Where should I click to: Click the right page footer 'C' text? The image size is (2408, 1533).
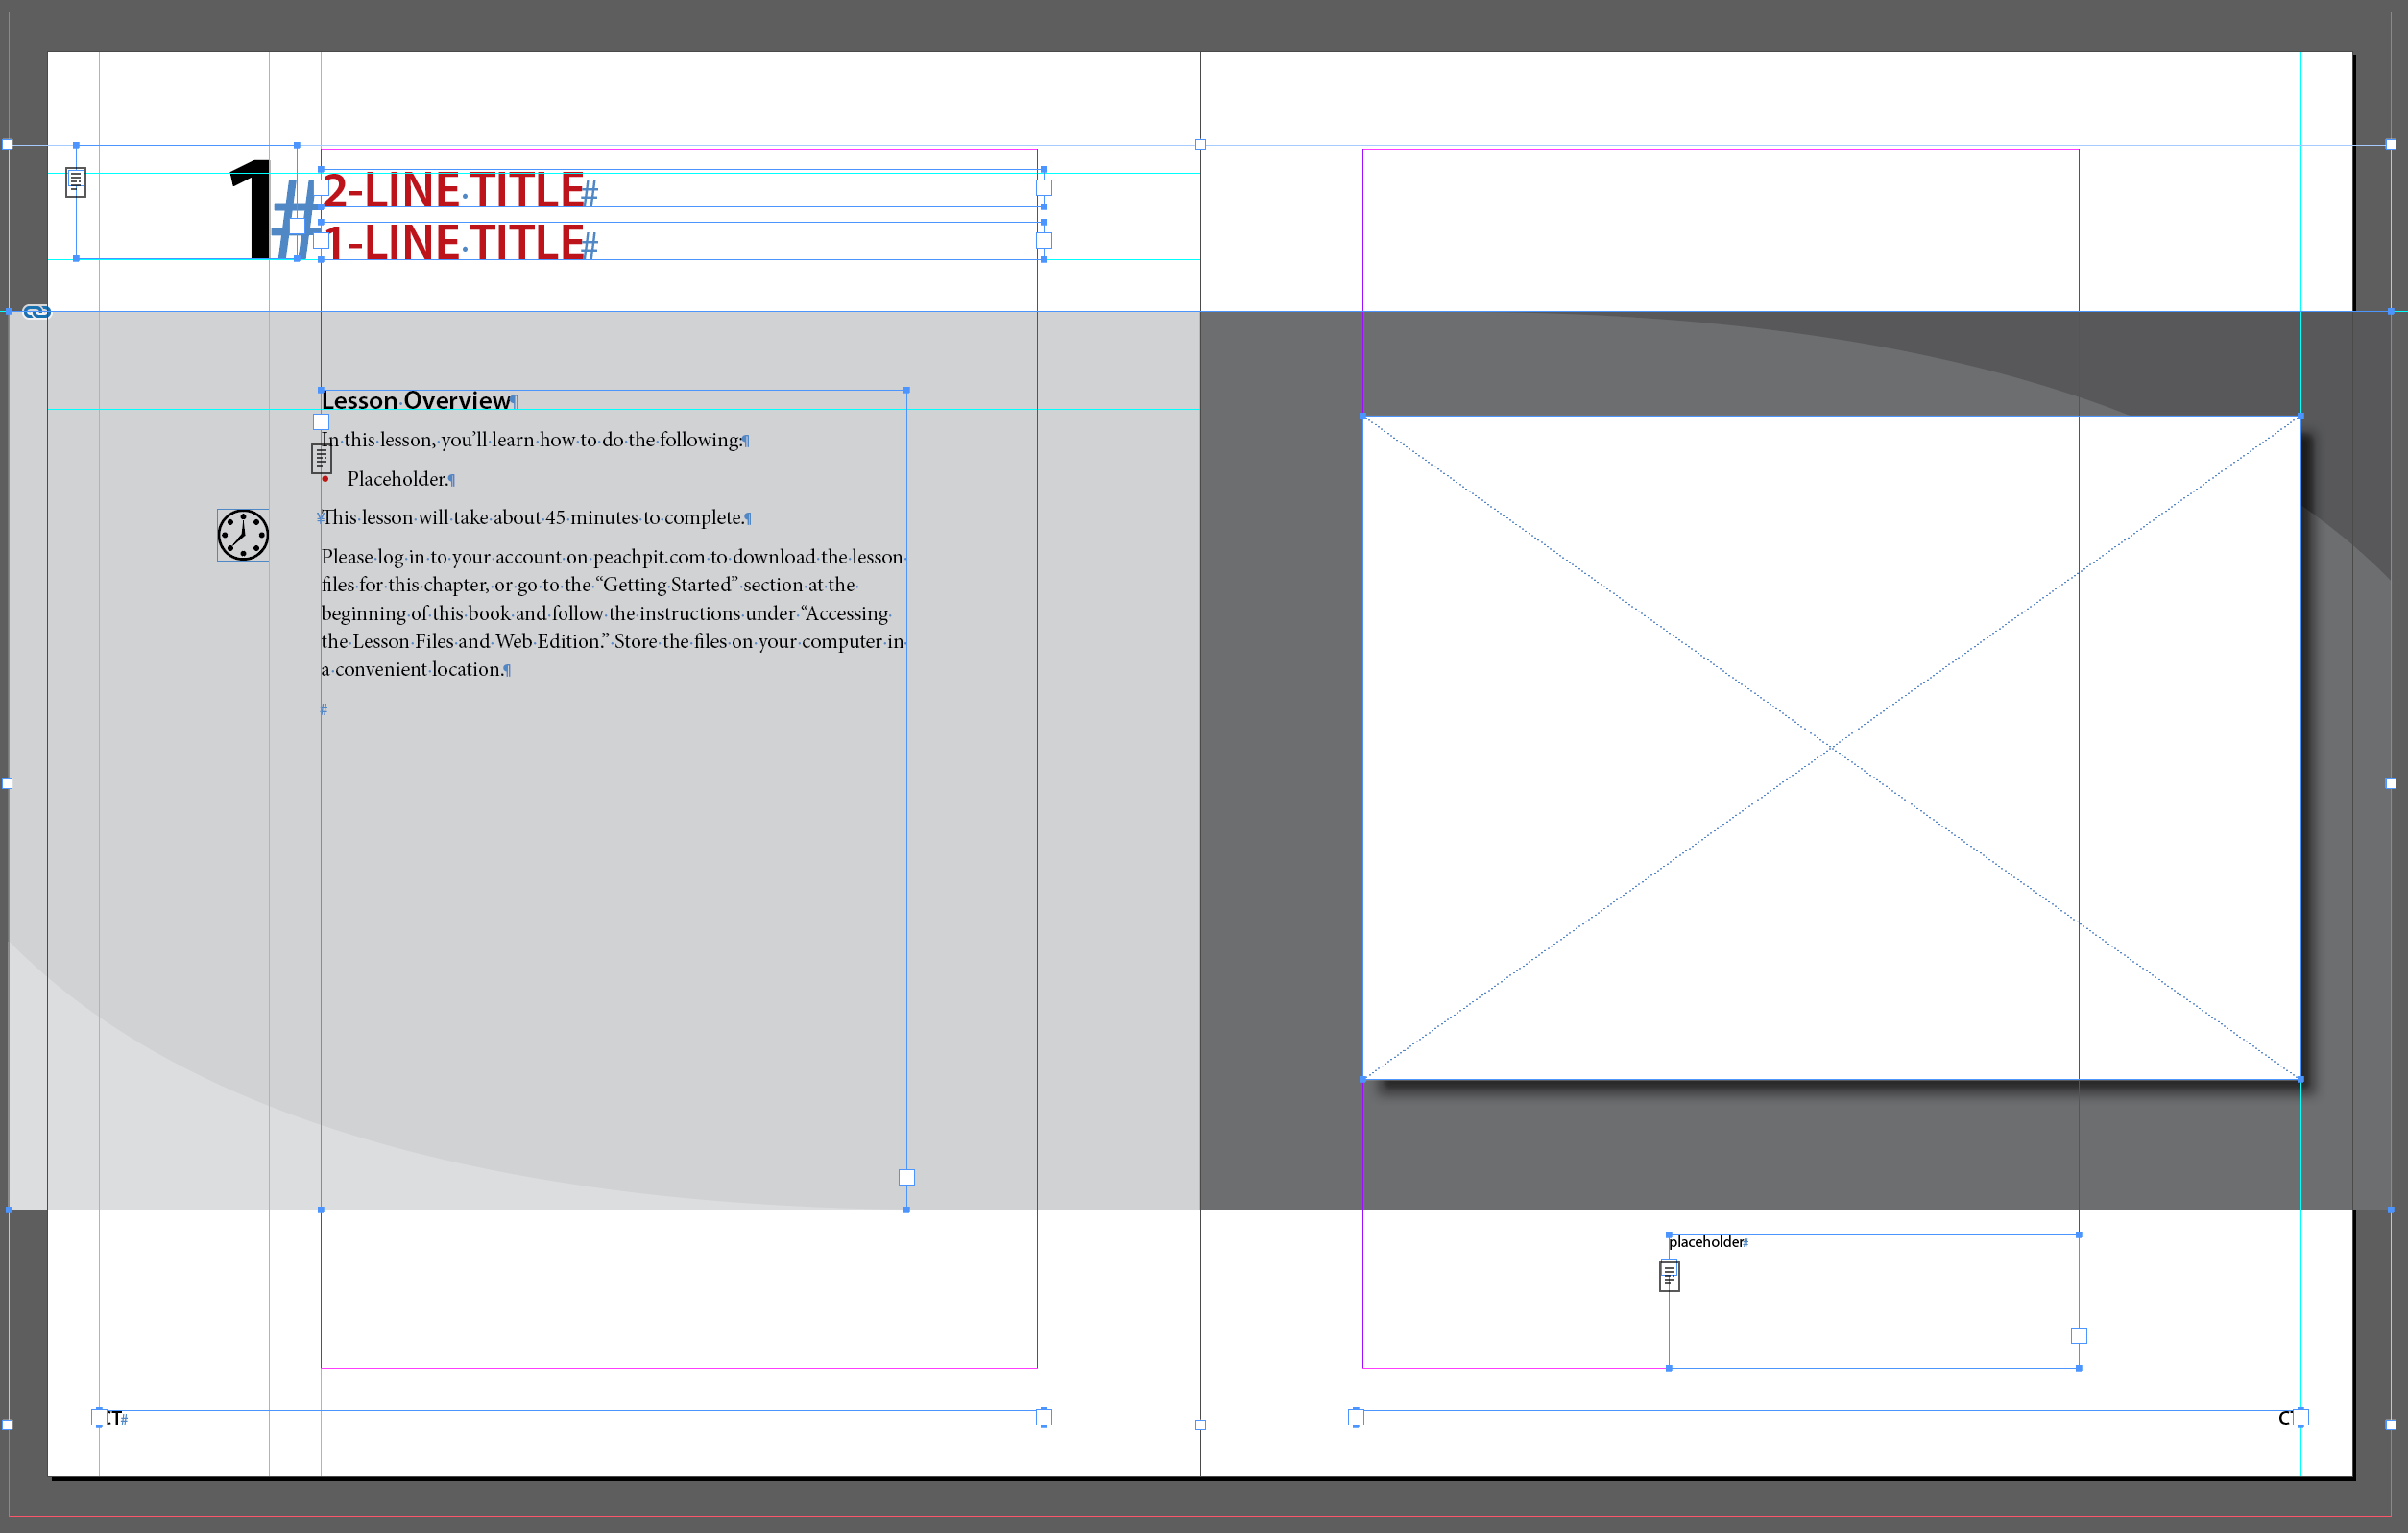tap(2285, 1418)
